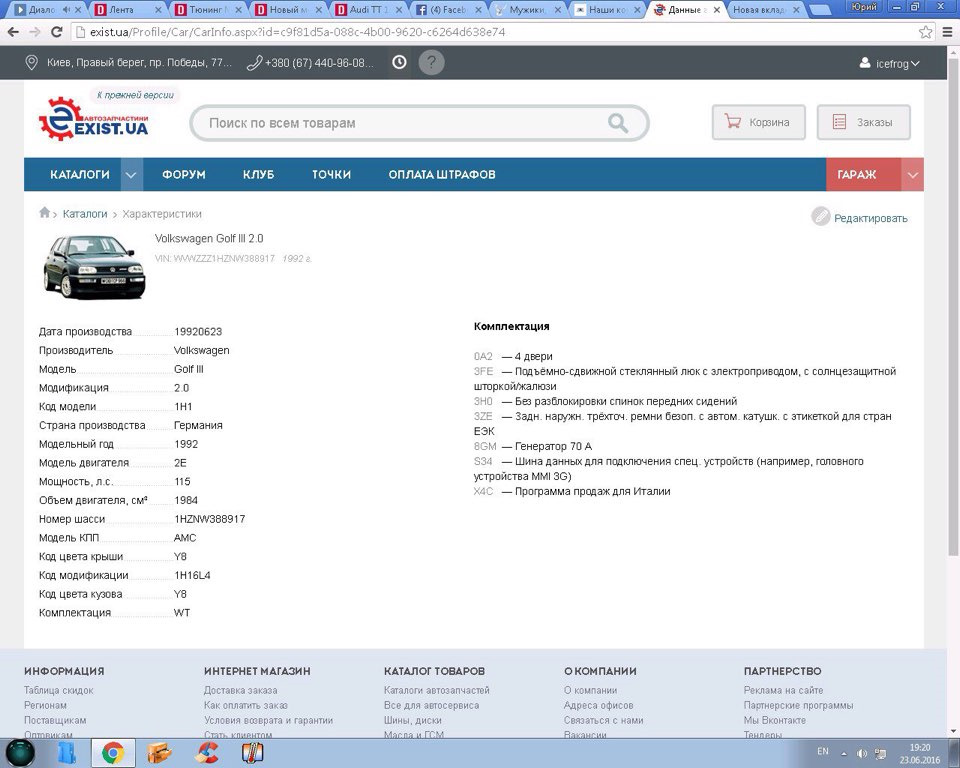Open the КЛУБ menu item
Screen dimensions: 960x768
258,175
